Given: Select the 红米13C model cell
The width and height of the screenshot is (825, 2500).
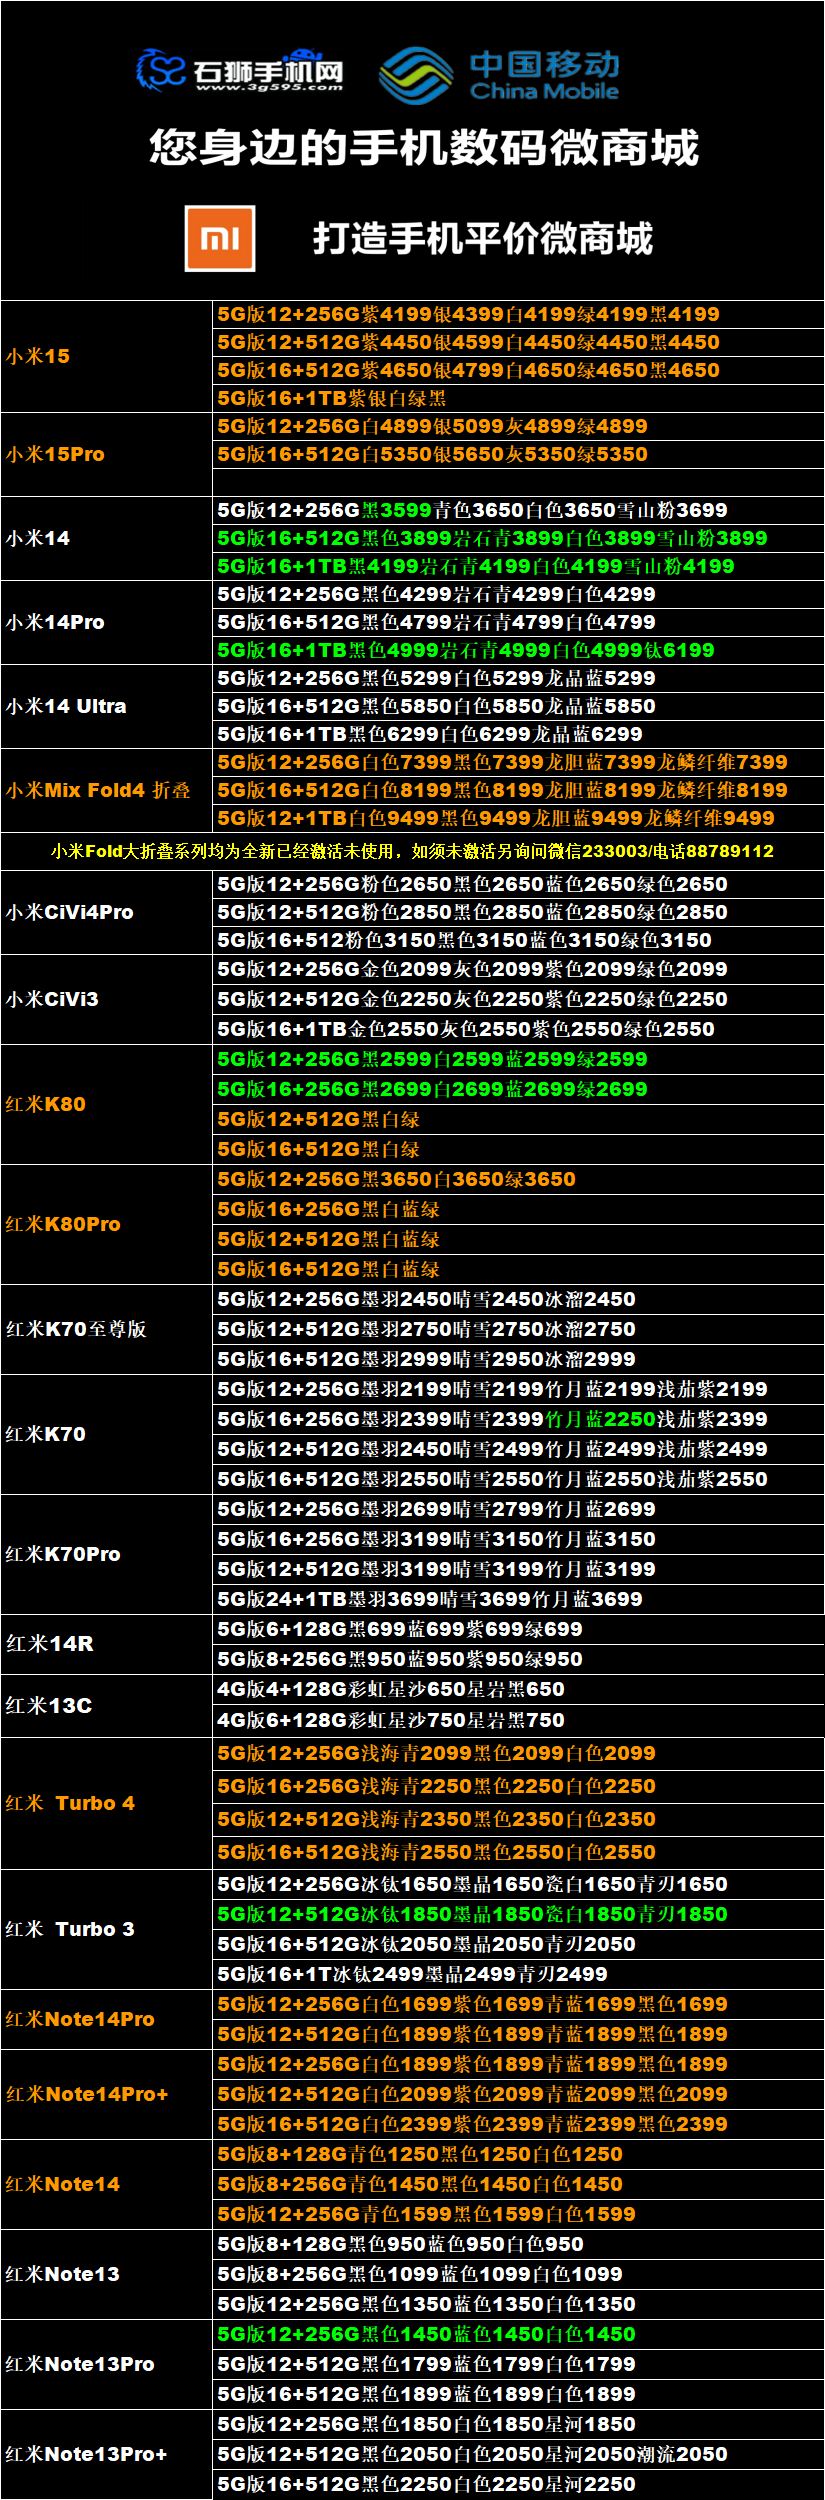Looking at the screenshot, I should coord(107,1705).
